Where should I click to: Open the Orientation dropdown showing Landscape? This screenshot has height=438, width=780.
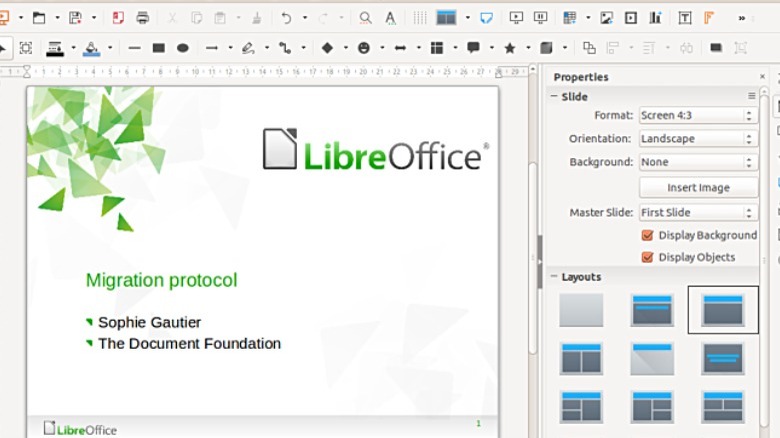(697, 139)
